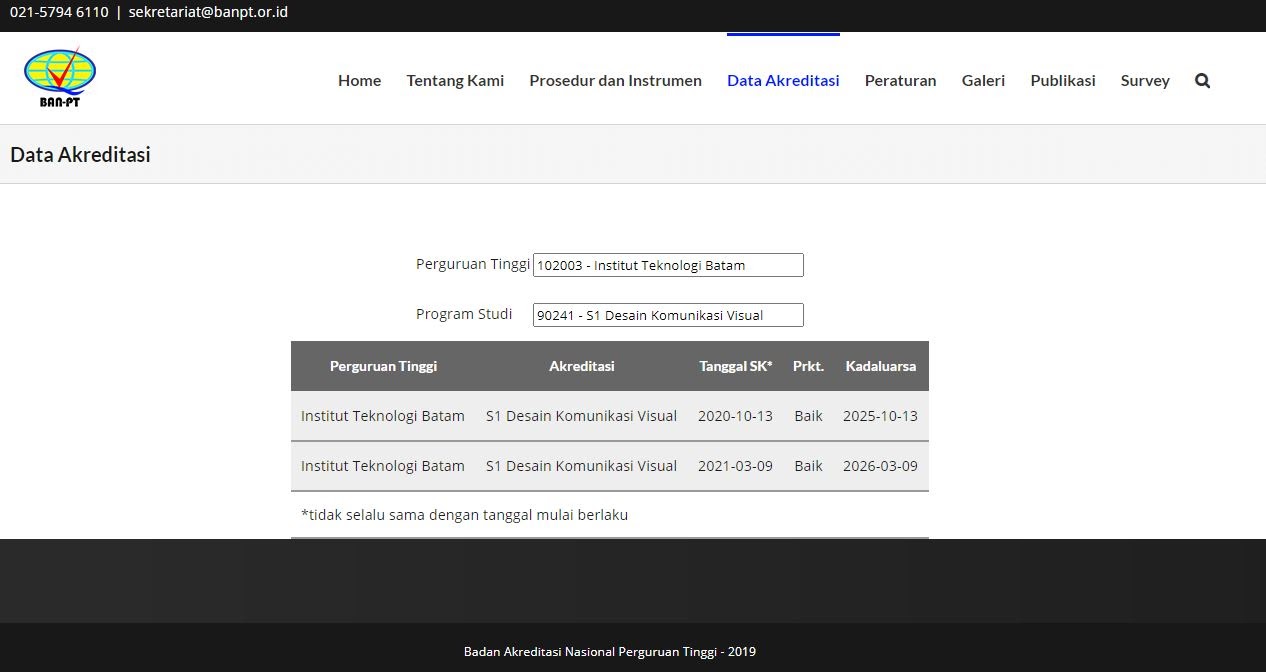
Task: Open the Survey menu
Action: (1145, 80)
